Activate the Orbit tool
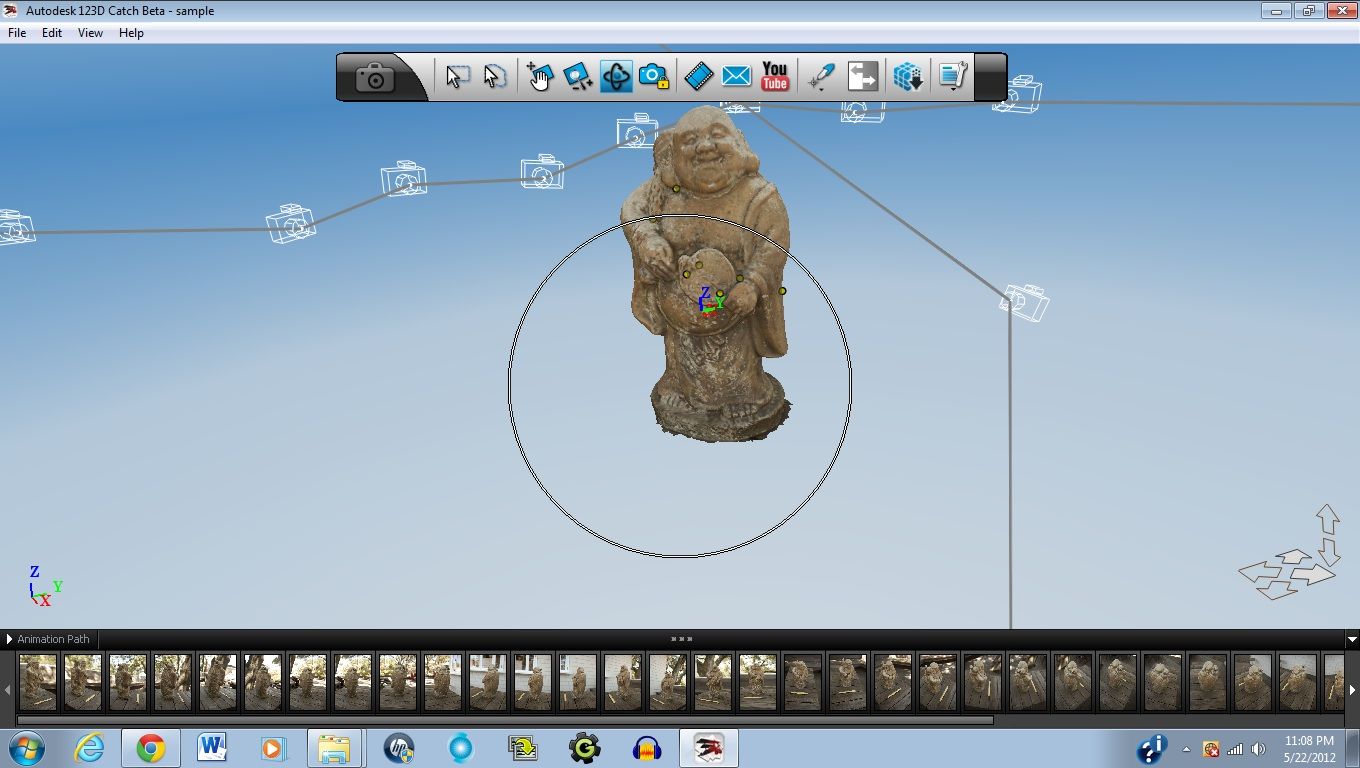This screenshot has width=1360, height=768. click(x=617, y=75)
